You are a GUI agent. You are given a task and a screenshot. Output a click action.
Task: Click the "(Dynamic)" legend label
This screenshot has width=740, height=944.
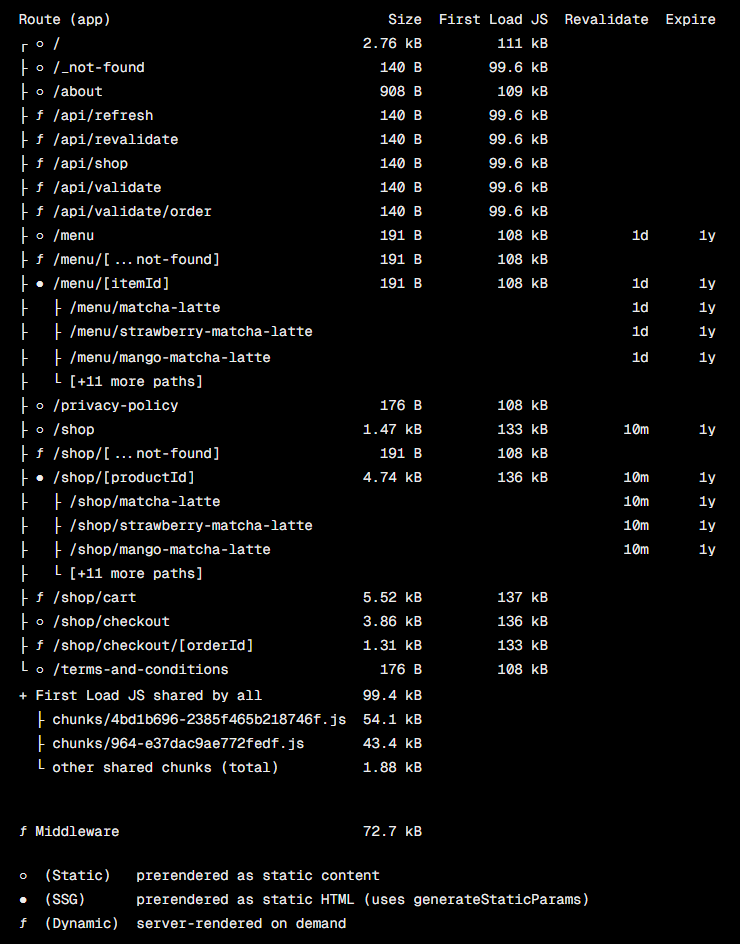(82, 924)
